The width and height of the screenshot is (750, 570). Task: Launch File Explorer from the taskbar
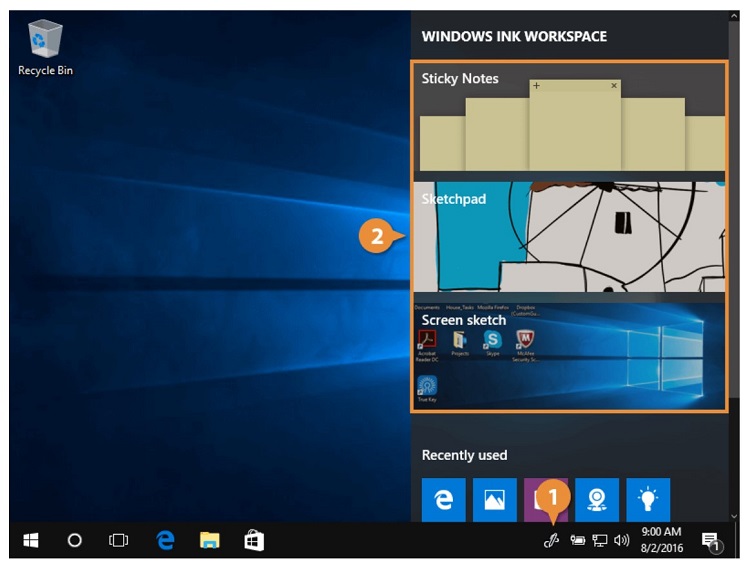[x=209, y=541]
